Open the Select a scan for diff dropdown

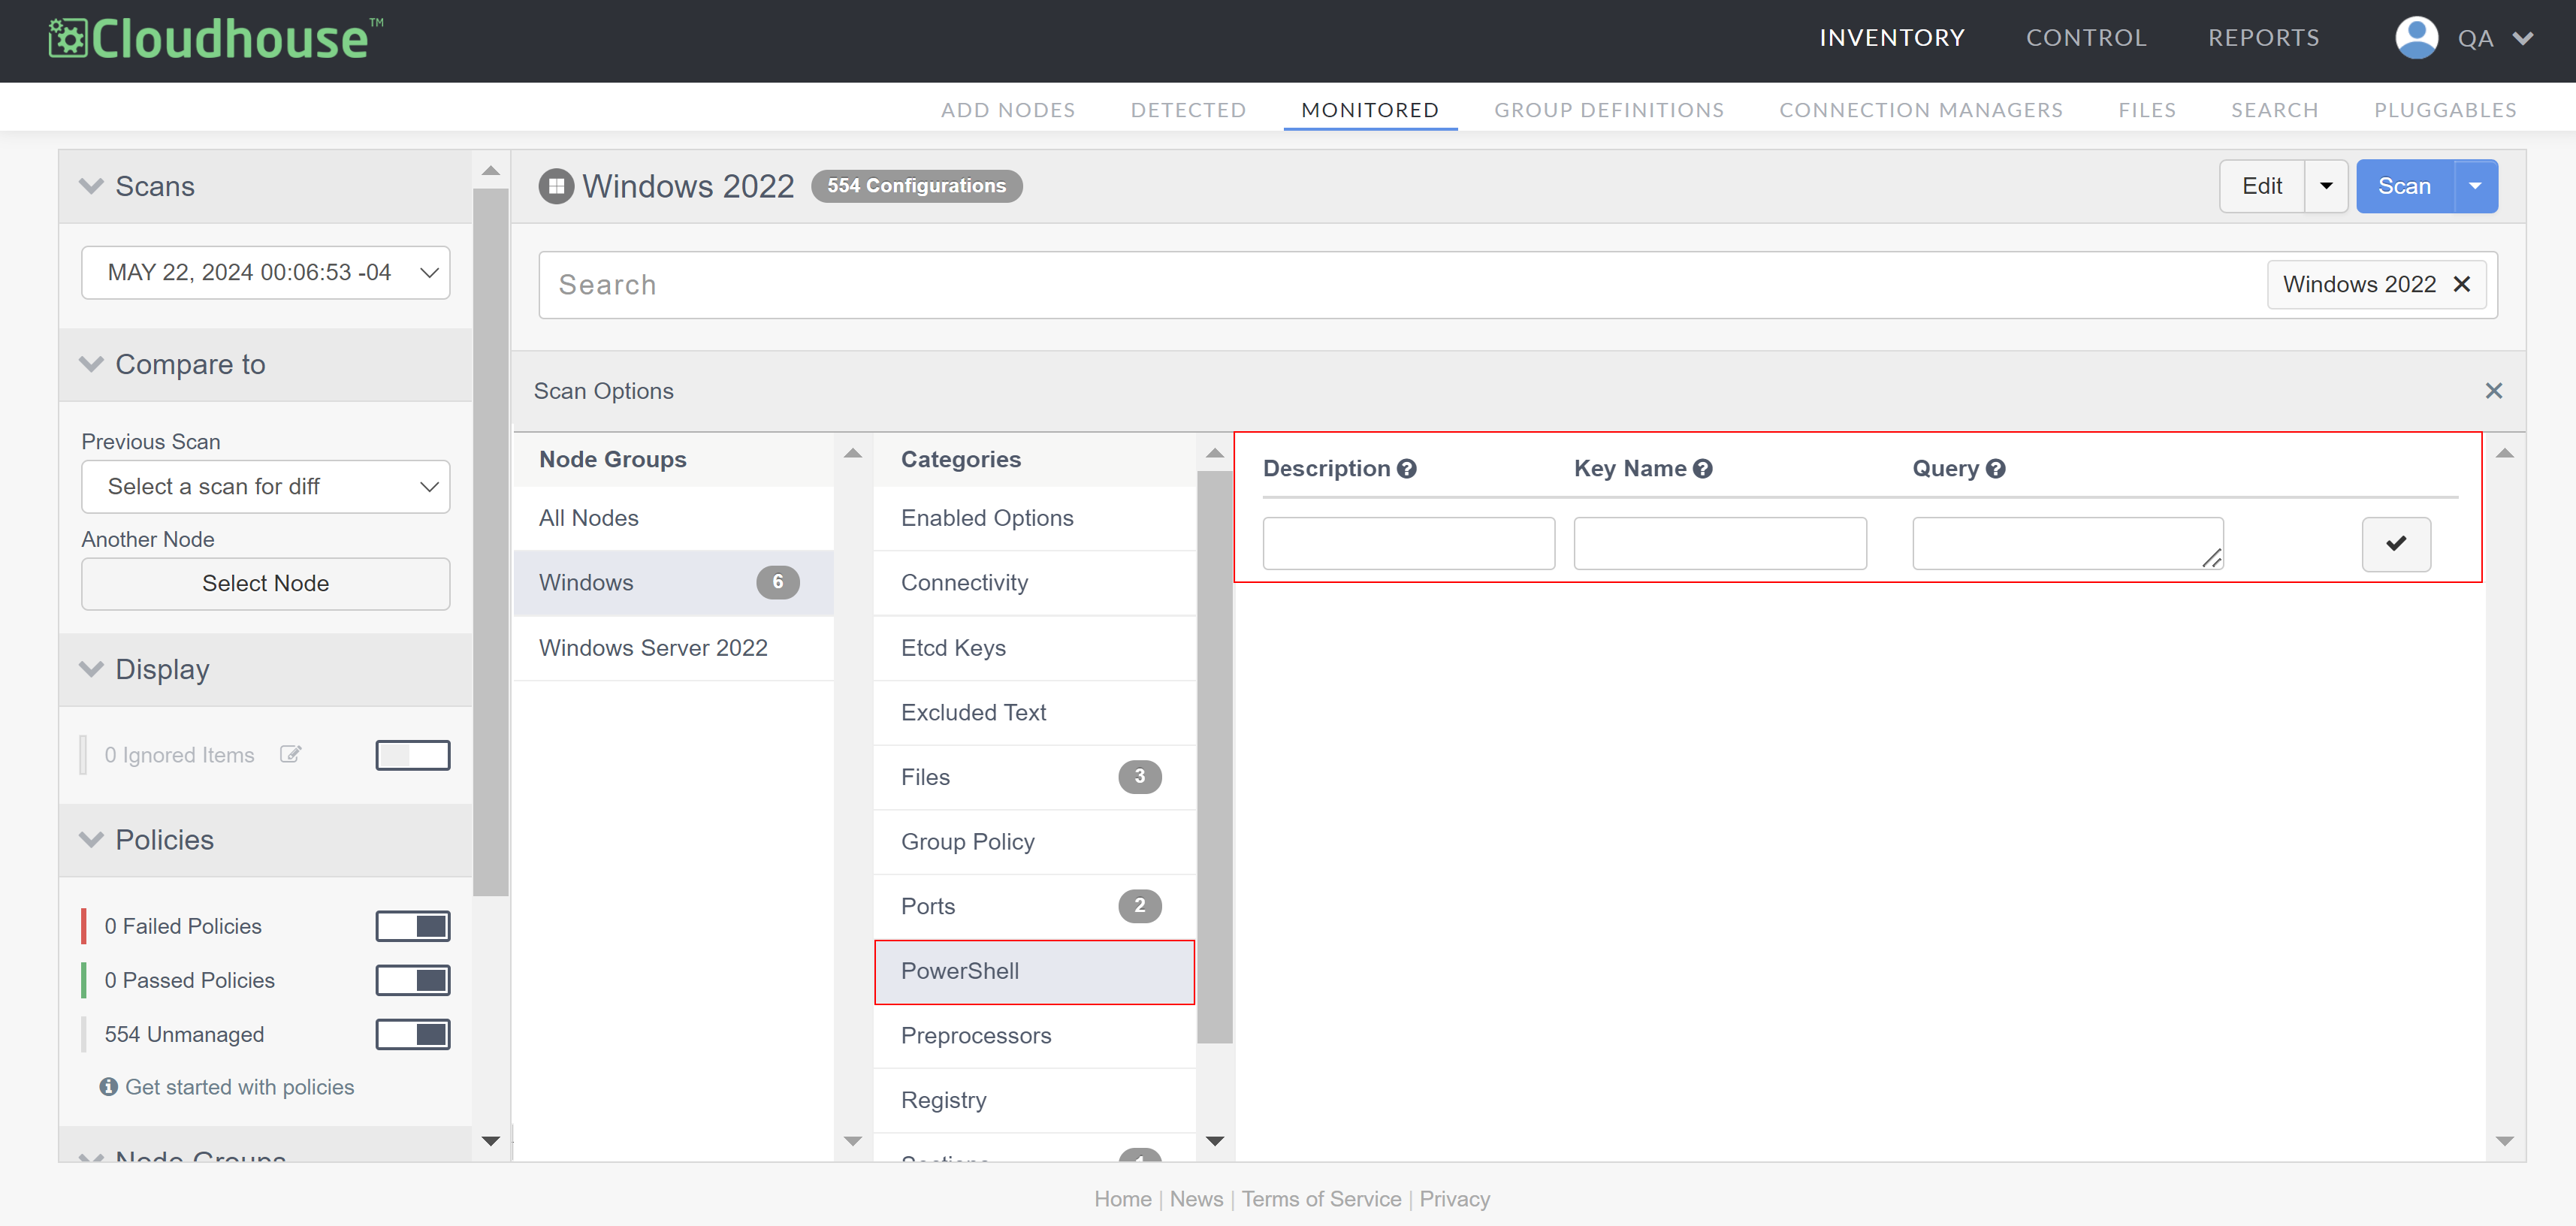[266, 486]
